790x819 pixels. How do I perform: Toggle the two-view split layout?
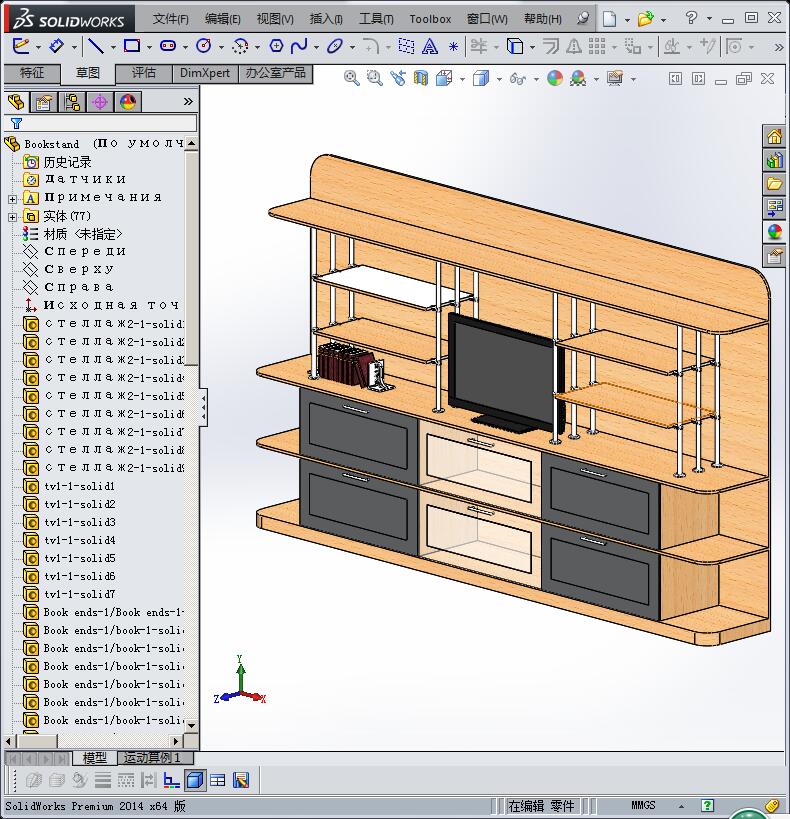(218, 780)
